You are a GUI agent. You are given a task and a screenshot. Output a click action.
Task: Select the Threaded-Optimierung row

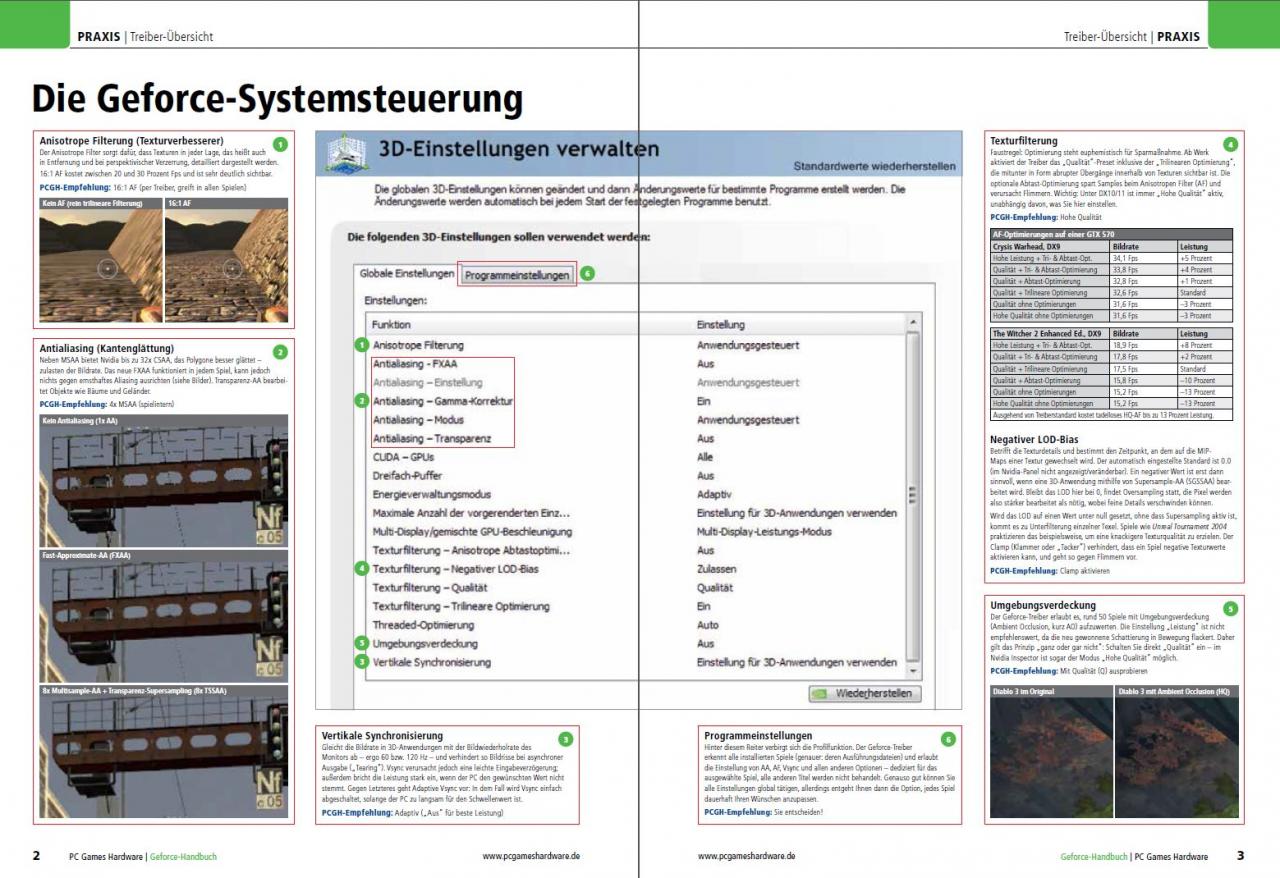click(x=634, y=625)
